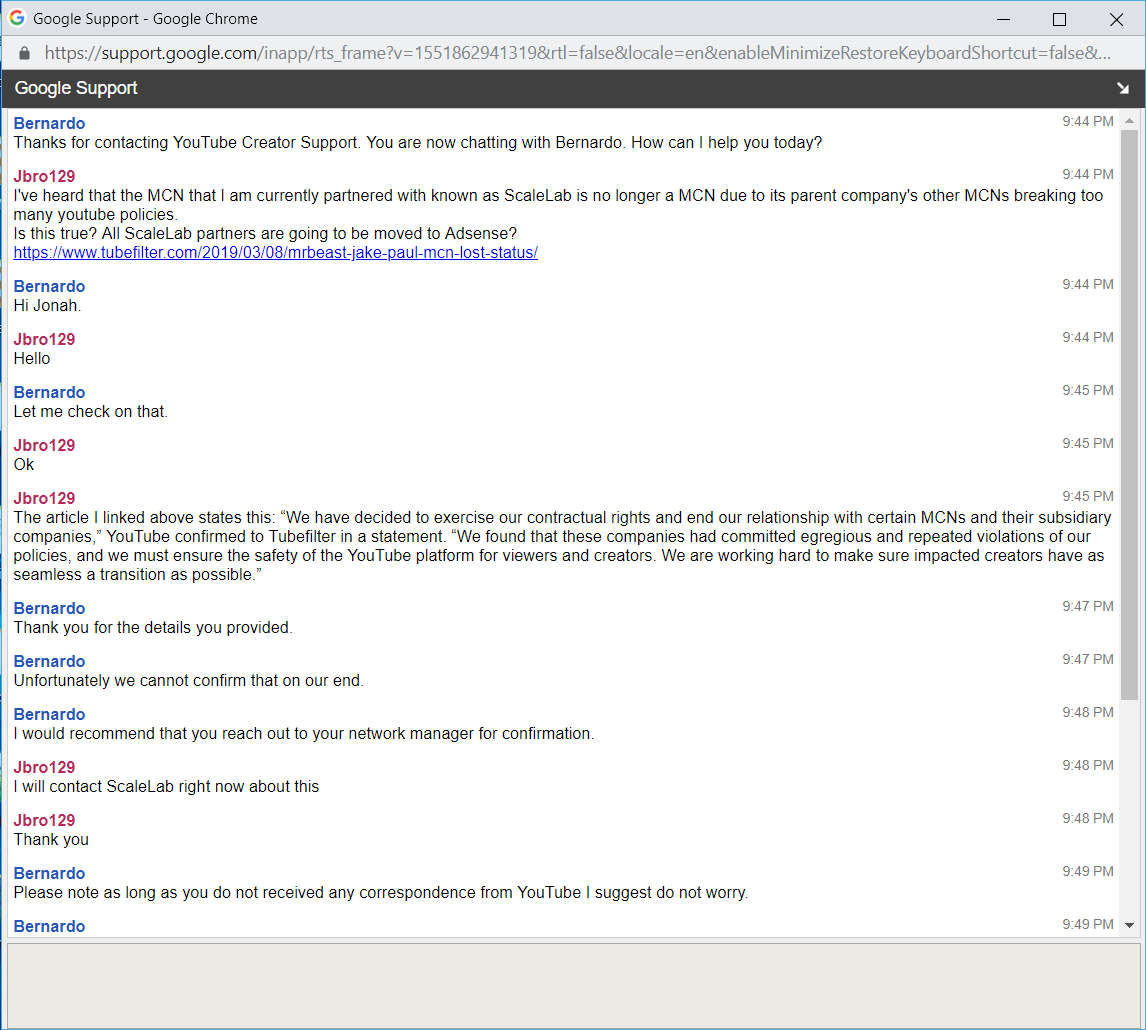Click "I will contact ScaleLab right now" message

click(x=166, y=787)
